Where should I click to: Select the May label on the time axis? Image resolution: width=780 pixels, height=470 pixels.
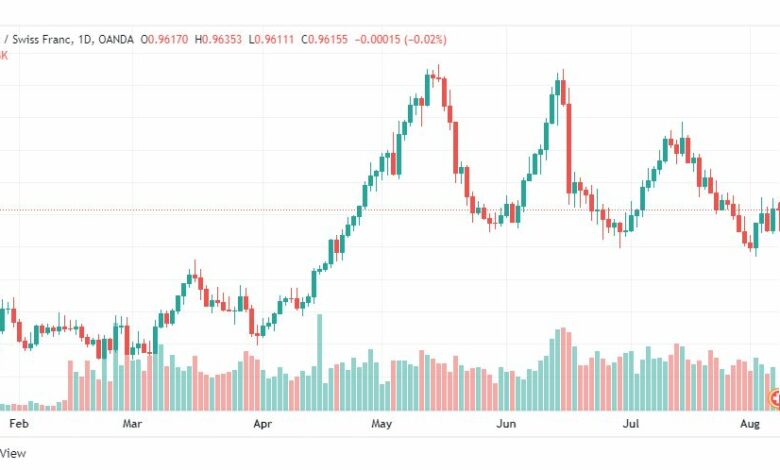(x=382, y=424)
